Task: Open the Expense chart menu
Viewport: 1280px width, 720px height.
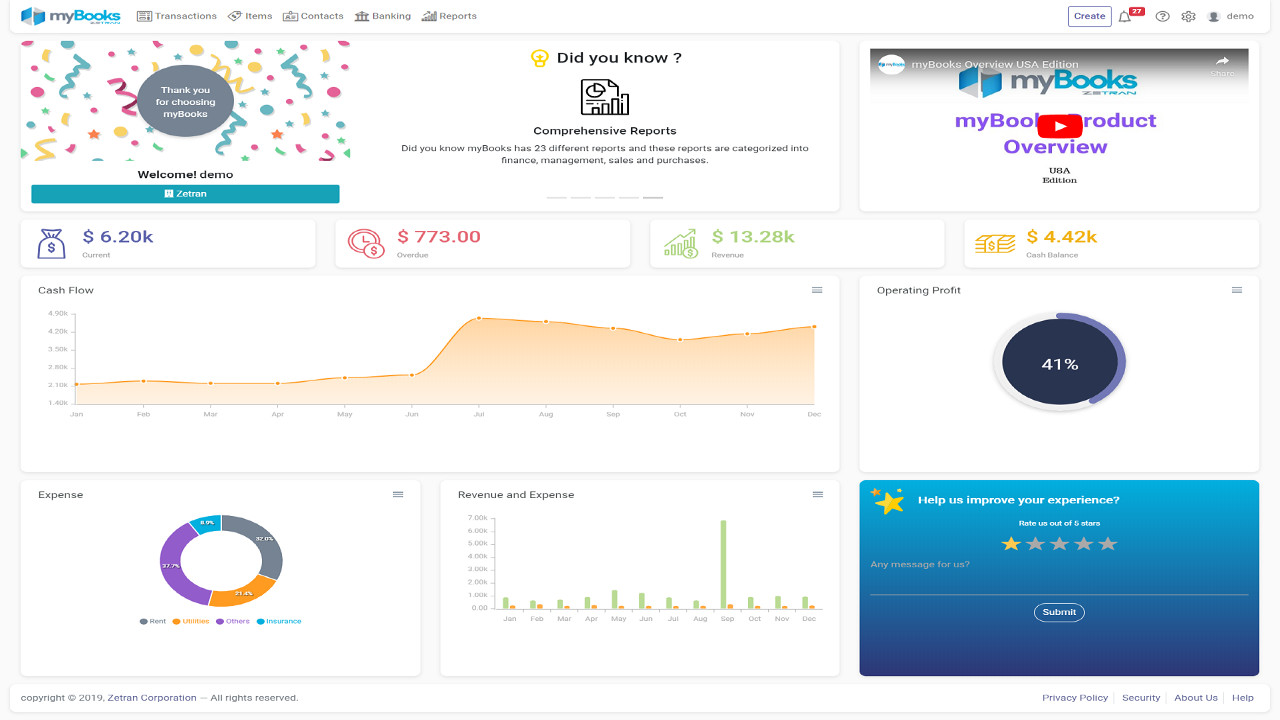Action: coord(398,494)
